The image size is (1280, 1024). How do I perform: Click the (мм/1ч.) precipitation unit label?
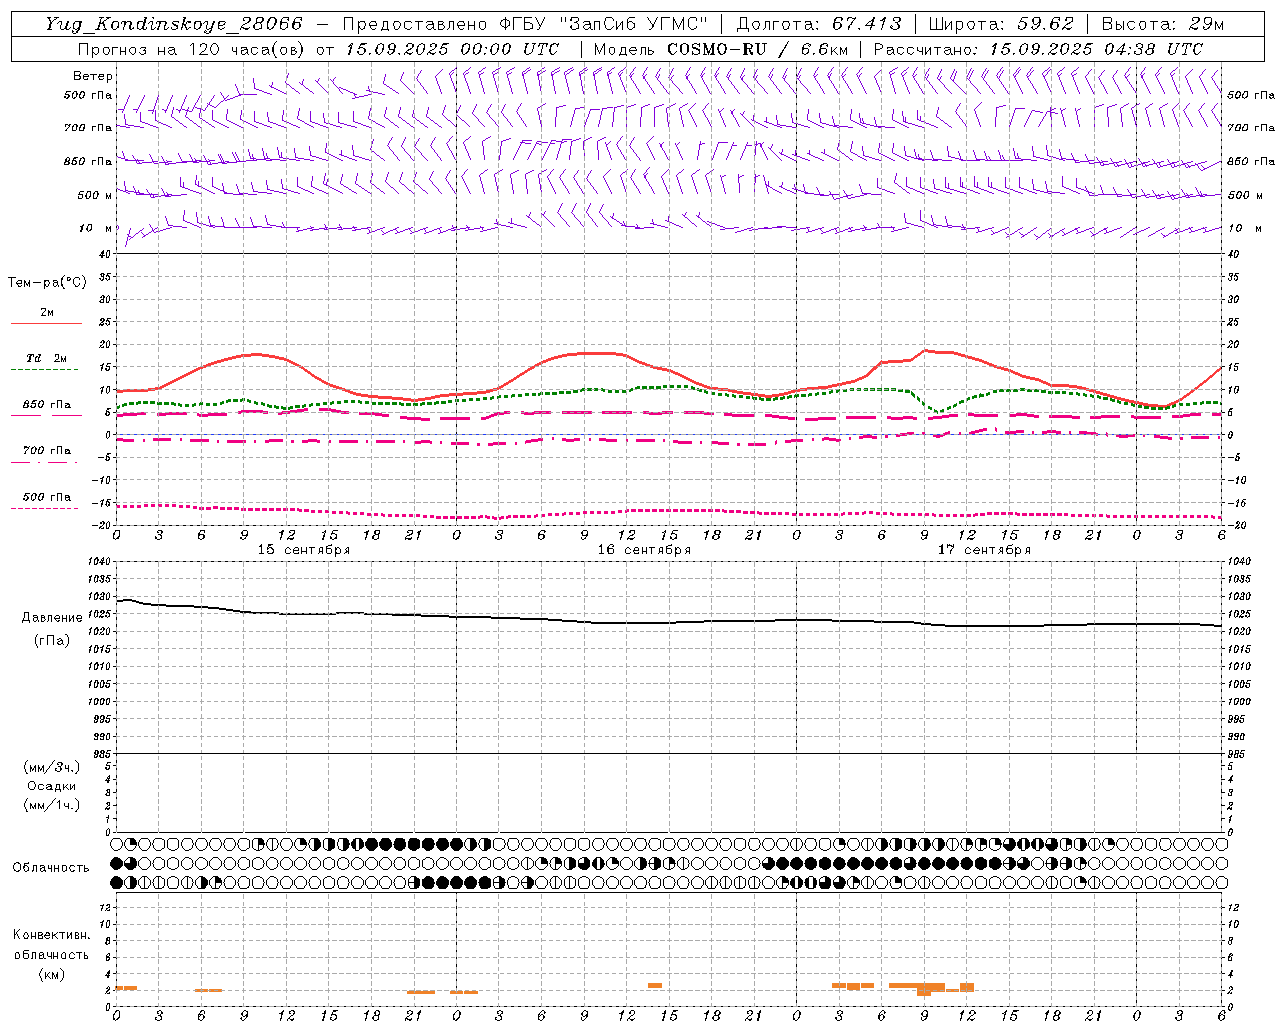(52, 805)
